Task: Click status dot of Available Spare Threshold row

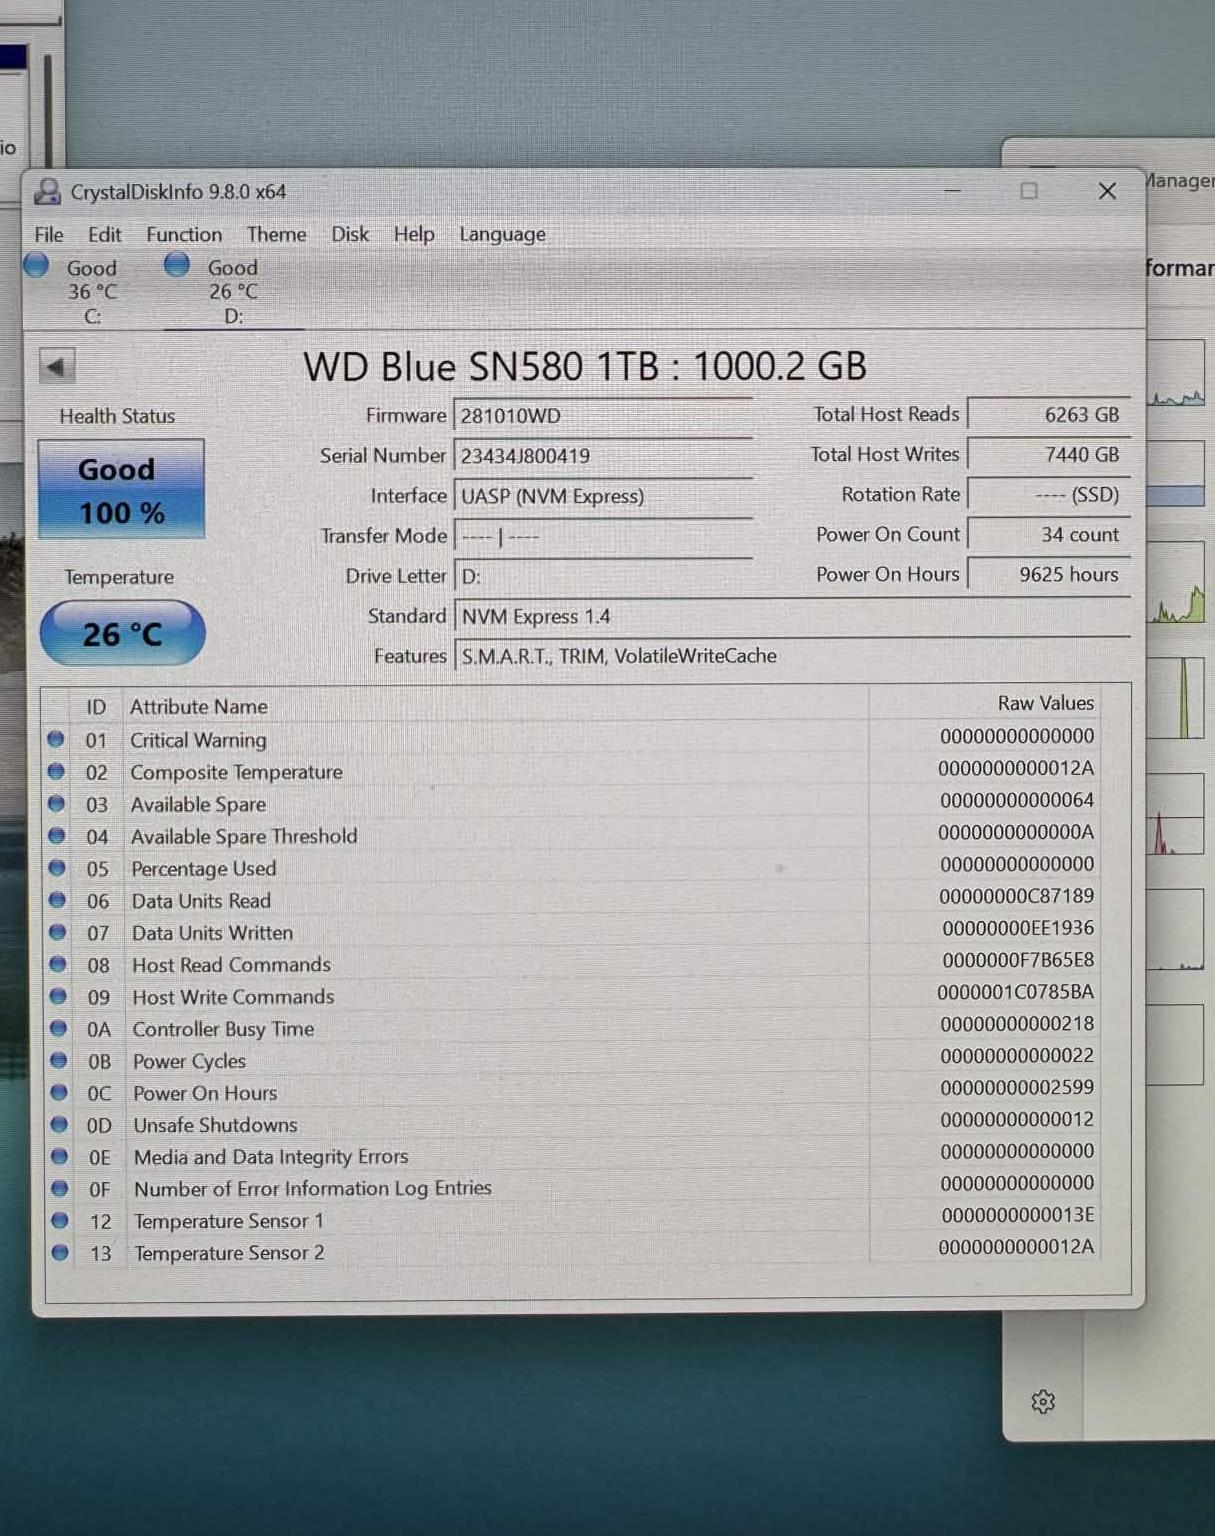Action: point(57,835)
